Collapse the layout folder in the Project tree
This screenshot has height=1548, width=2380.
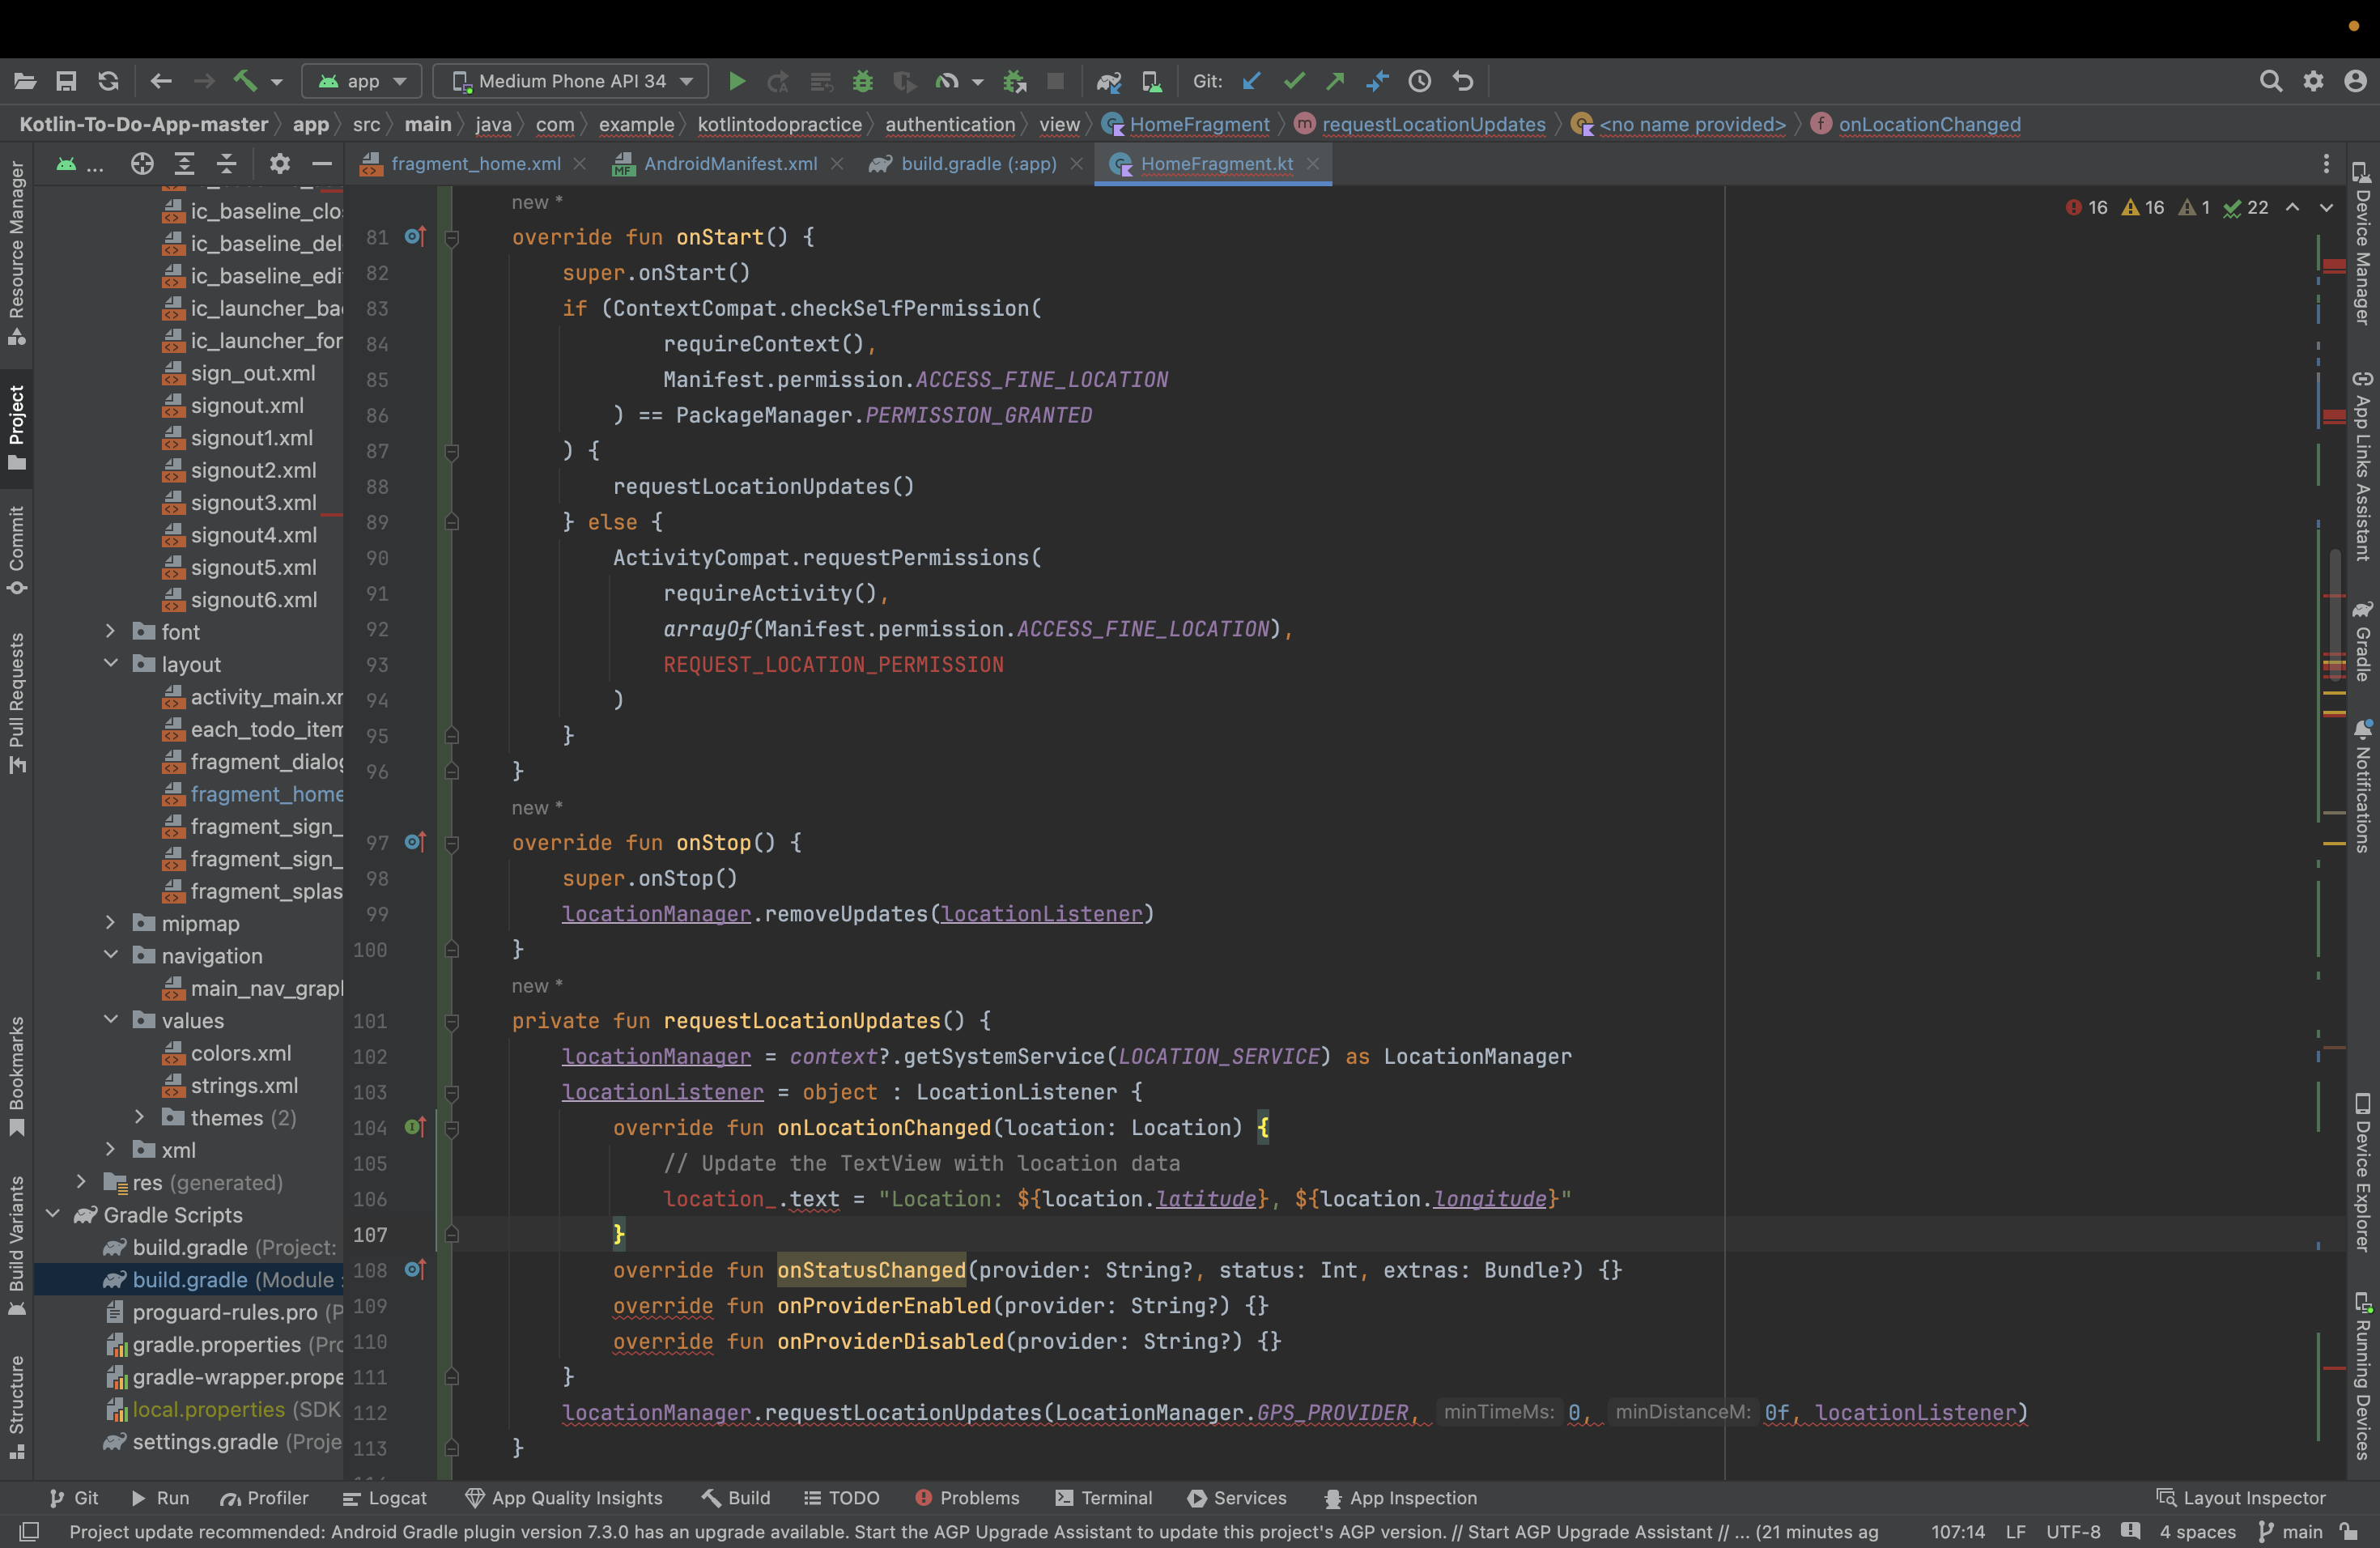[110, 664]
